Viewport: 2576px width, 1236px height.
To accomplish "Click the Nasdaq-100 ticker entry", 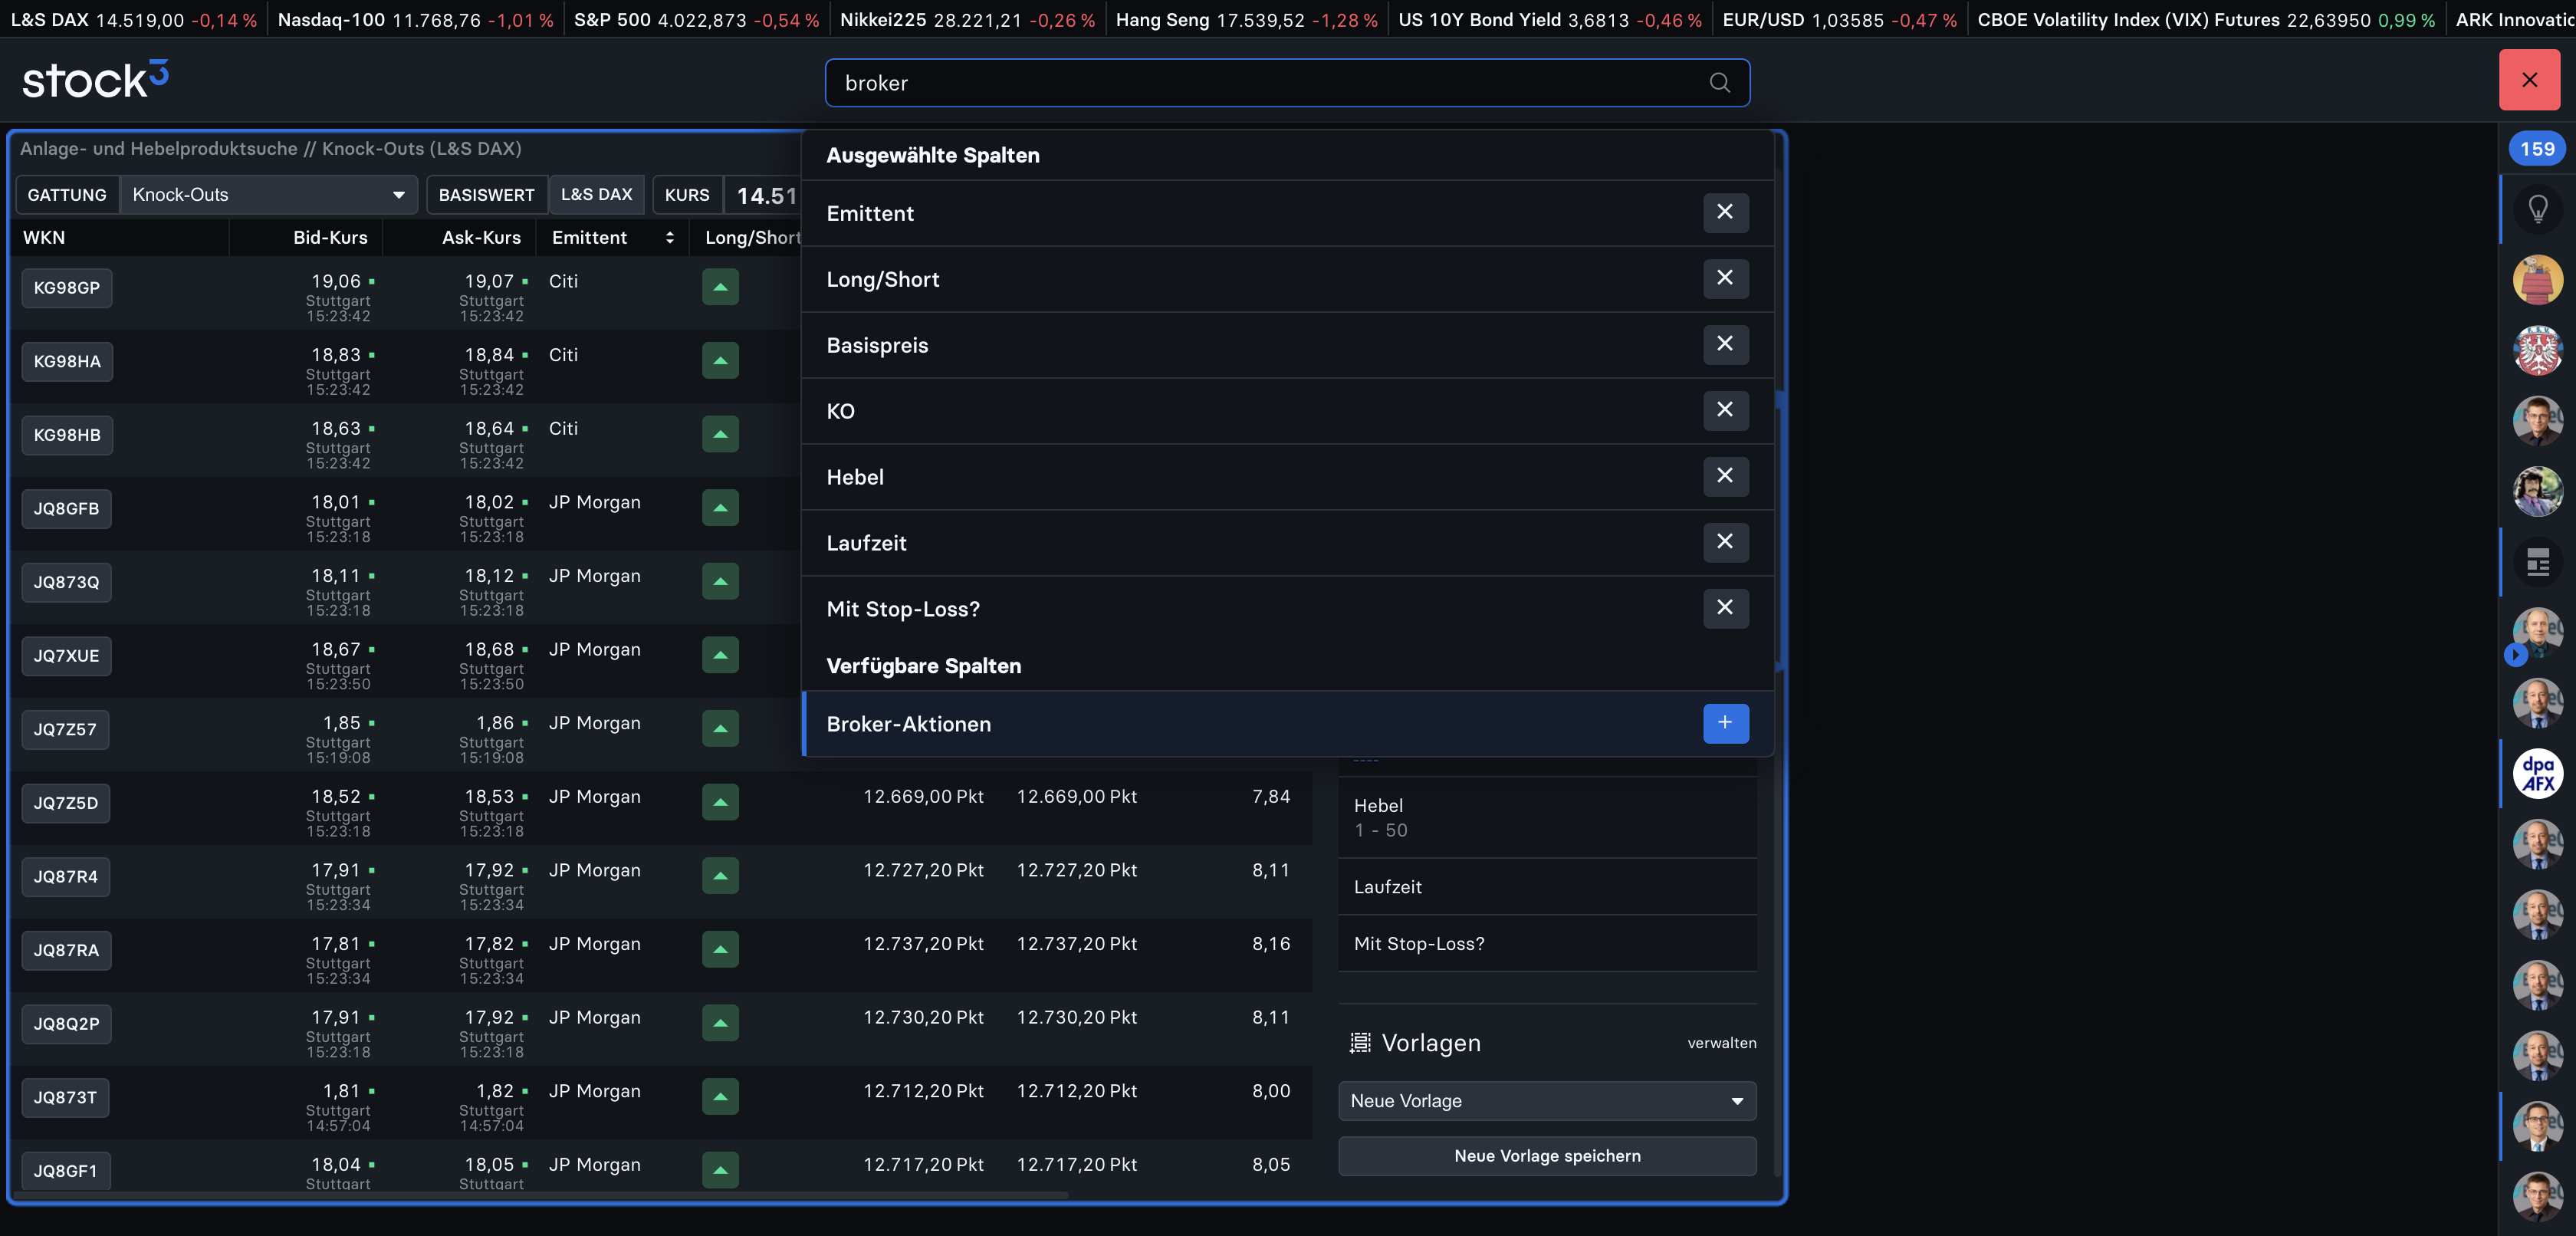I will (x=415, y=20).
